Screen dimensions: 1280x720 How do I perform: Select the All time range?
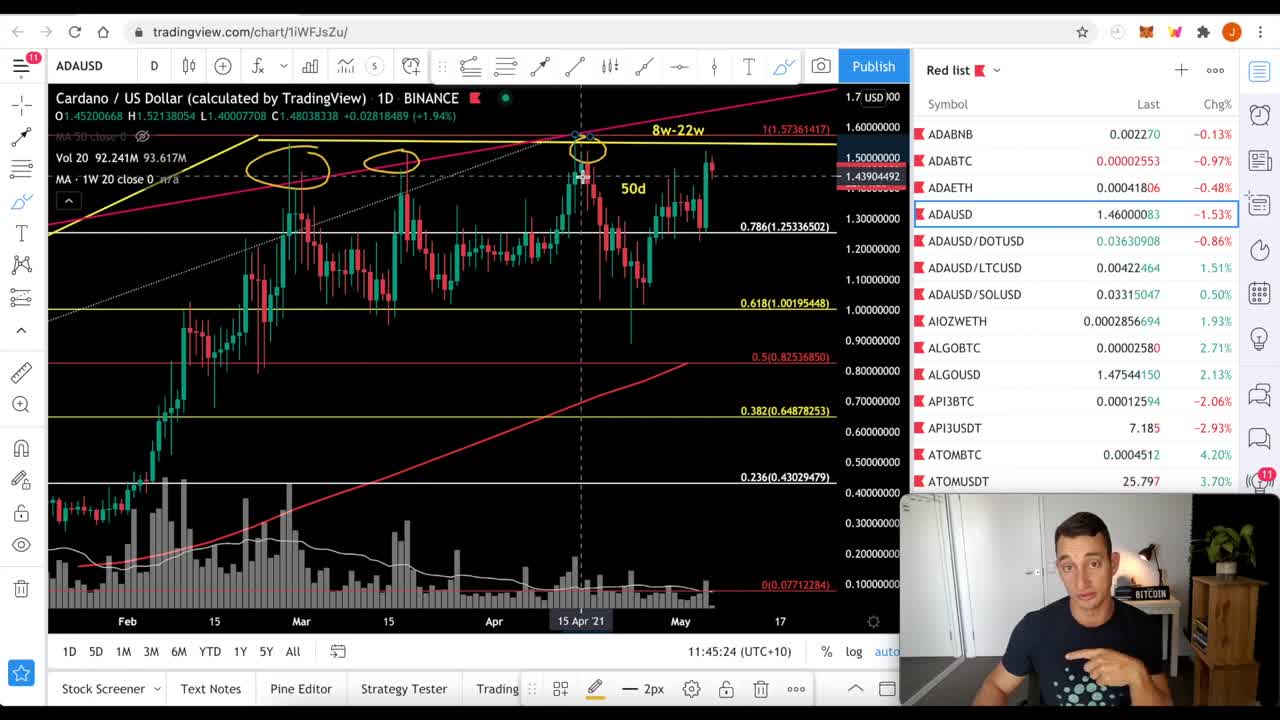293,651
